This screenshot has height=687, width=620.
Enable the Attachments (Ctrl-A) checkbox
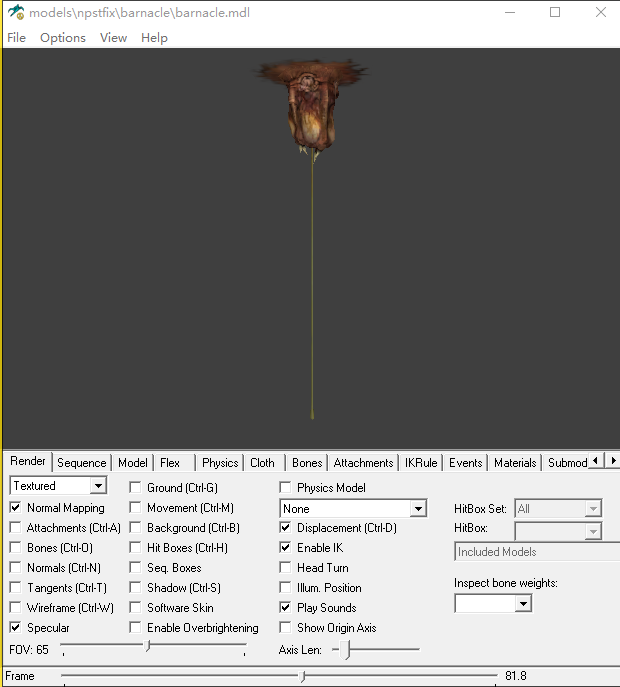click(15, 528)
